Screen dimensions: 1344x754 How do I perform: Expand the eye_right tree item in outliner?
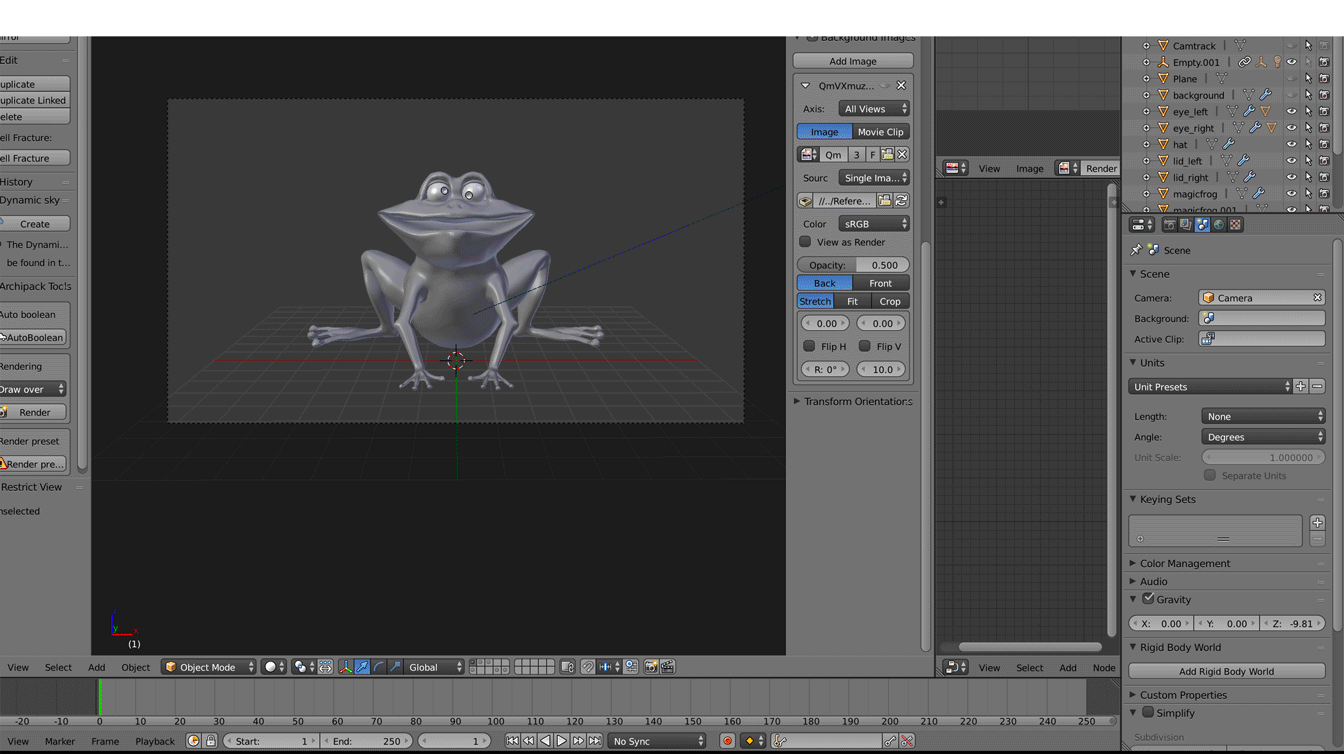[x=1146, y=128]
